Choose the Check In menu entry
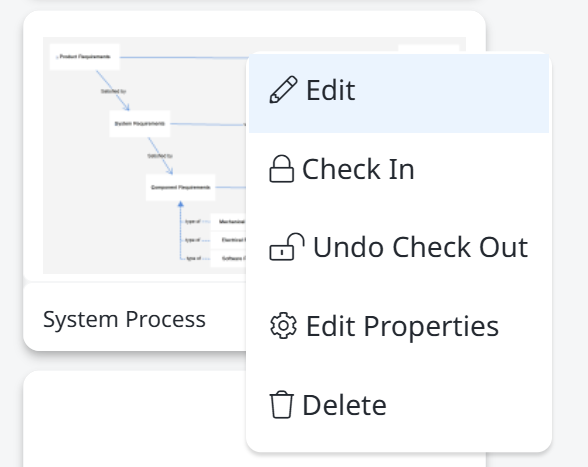This screenshot has width=588, height=467. [x=399, y=169]
